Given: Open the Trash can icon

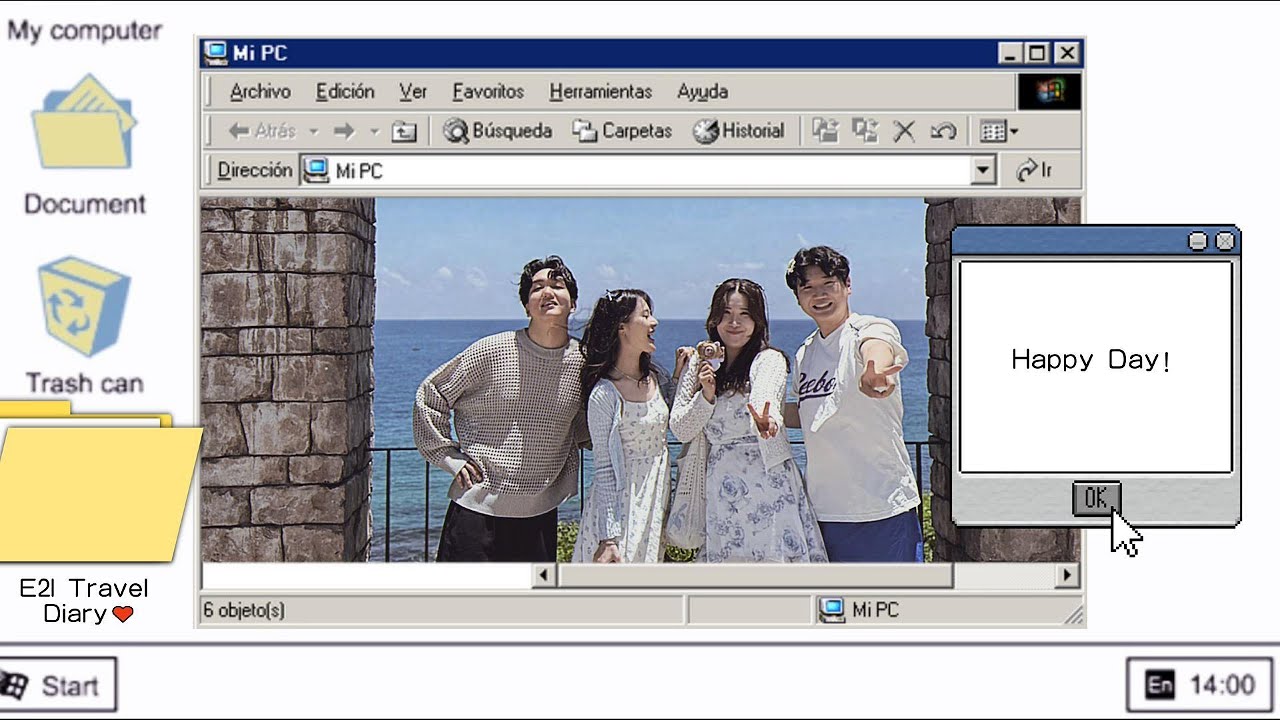Looking at the screenshot, I should coord(84,306).
